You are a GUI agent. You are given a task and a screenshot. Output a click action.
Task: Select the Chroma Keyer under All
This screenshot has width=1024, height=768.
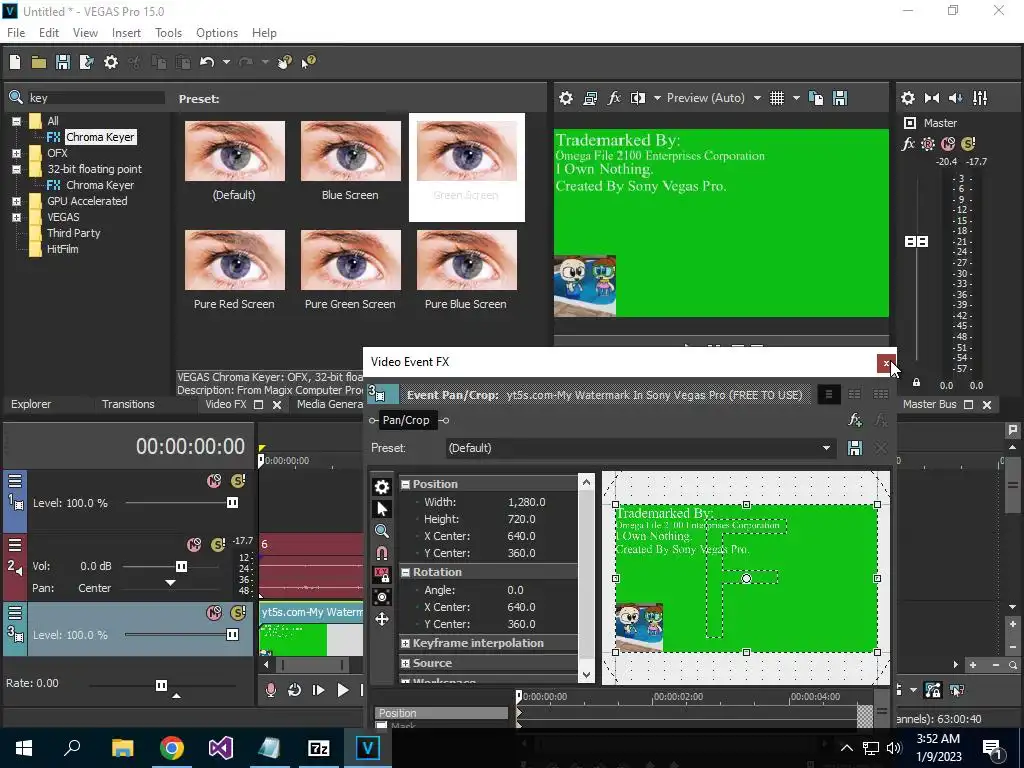pyautogui.click(x=100, y=137)
